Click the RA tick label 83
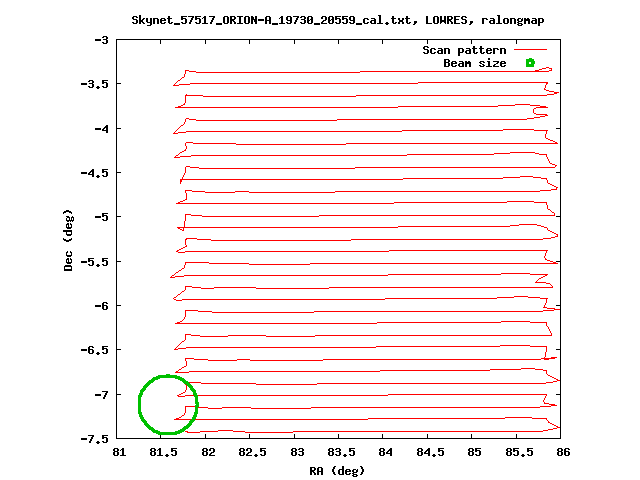Viewport: 640px width, 480px height. (x=297, y=452)
